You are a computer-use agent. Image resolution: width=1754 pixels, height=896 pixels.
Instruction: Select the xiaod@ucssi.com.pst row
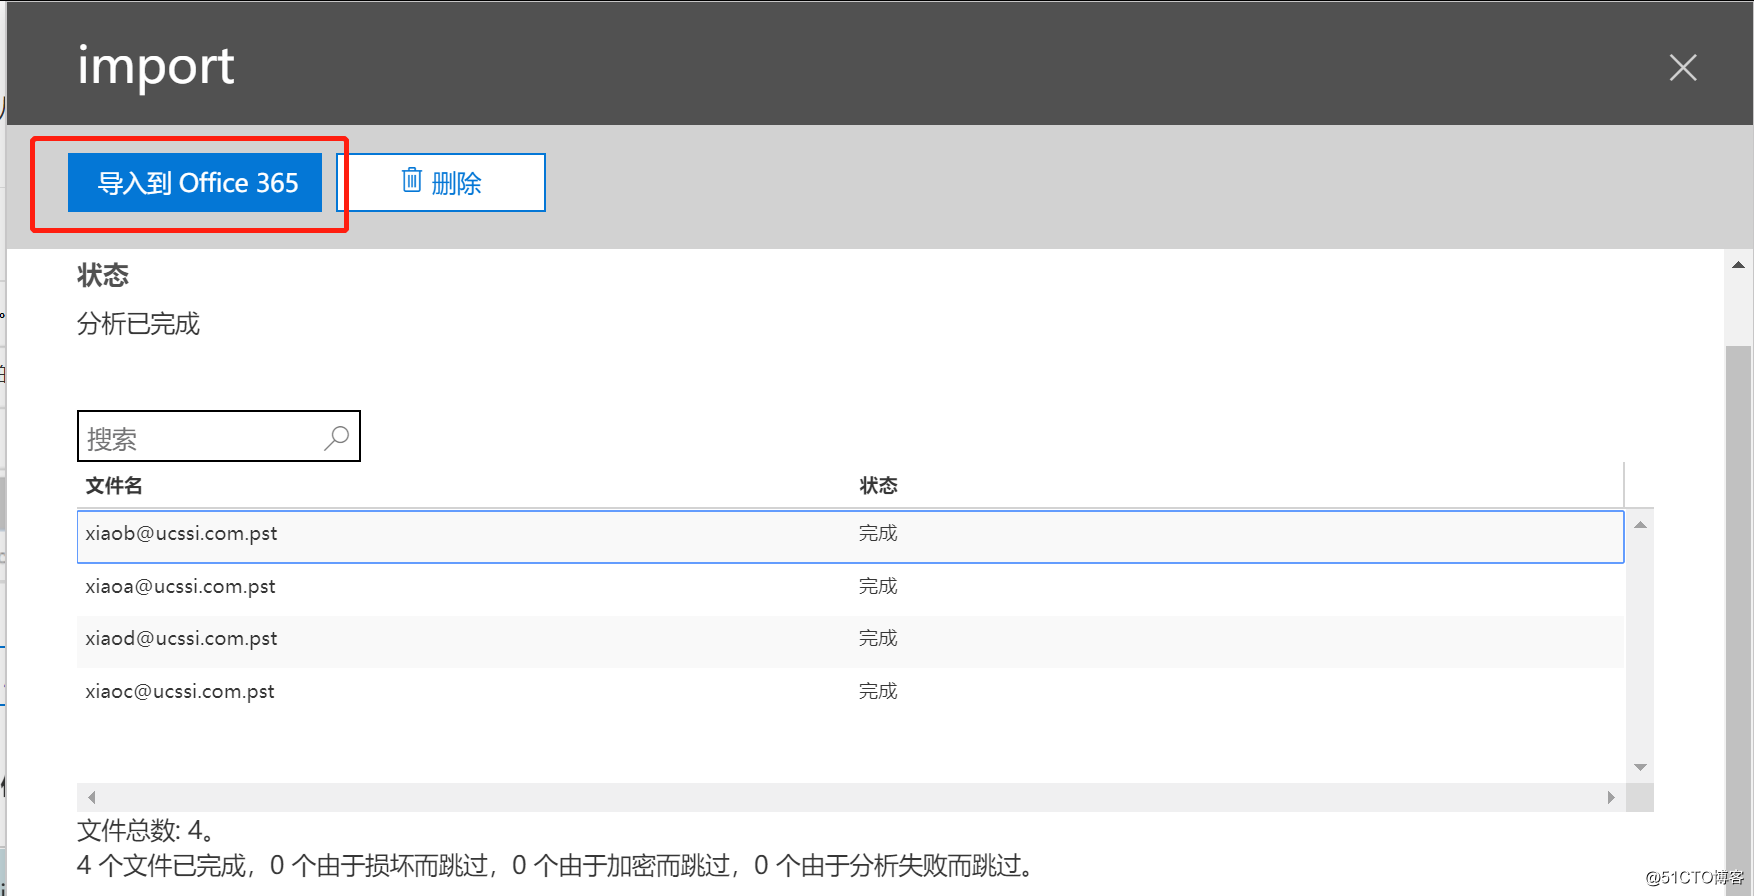pos(850,641)
